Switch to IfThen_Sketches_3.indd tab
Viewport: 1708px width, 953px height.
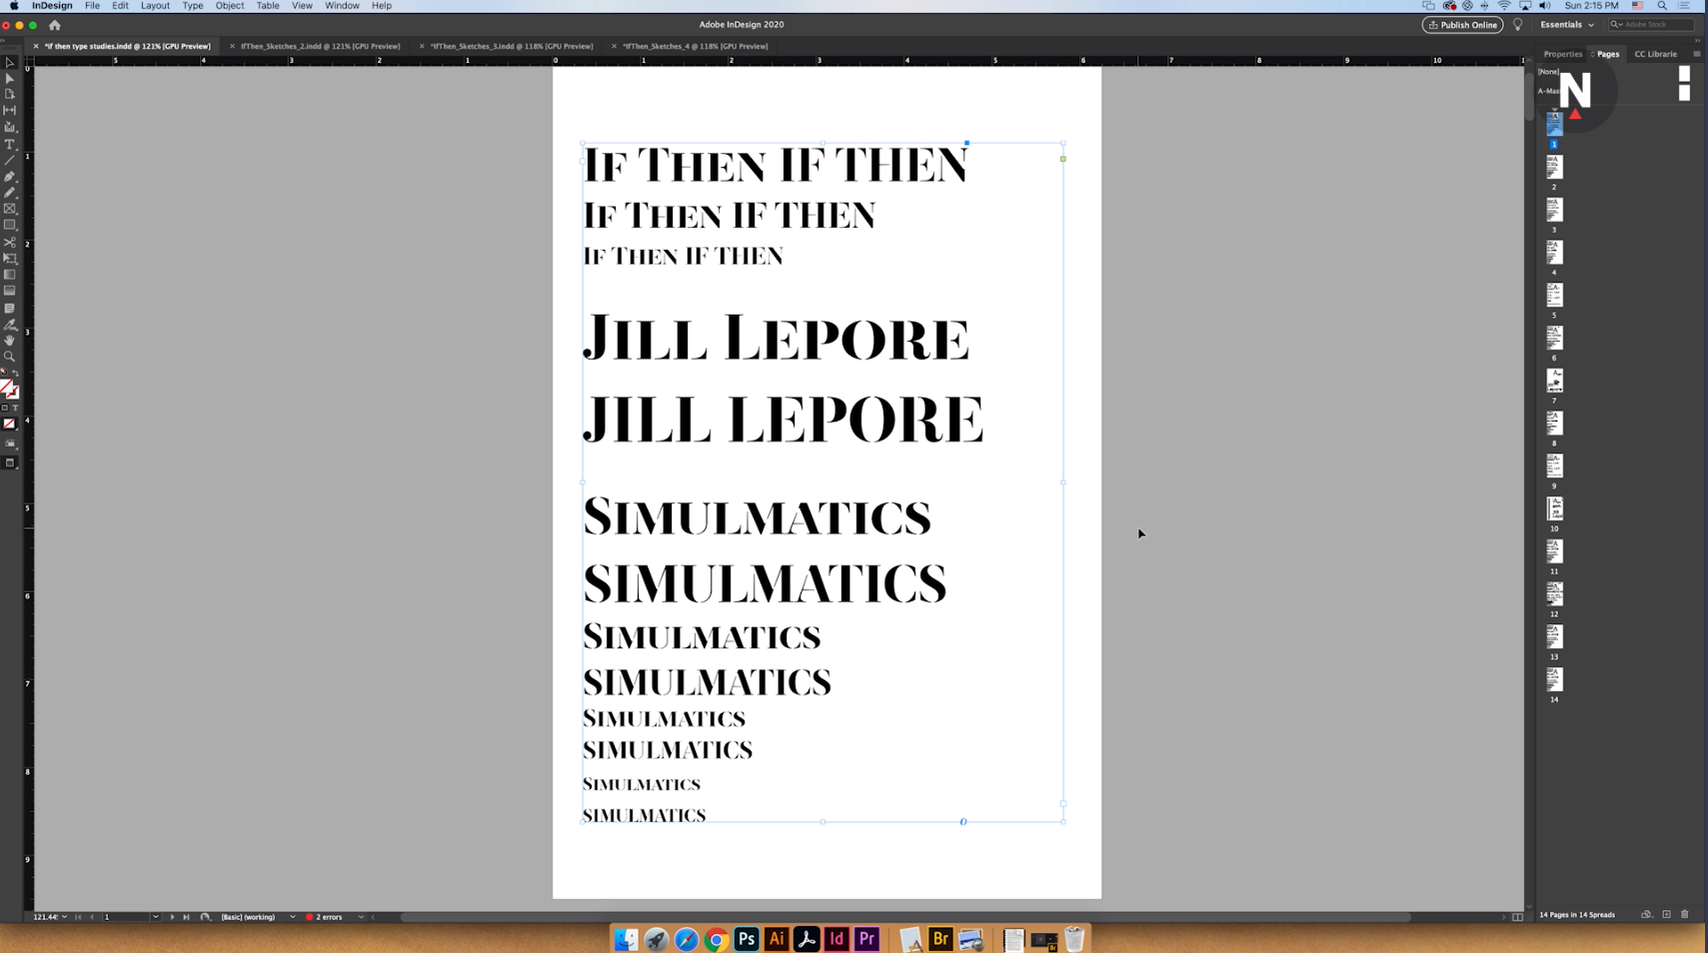(x=511, y=46)
